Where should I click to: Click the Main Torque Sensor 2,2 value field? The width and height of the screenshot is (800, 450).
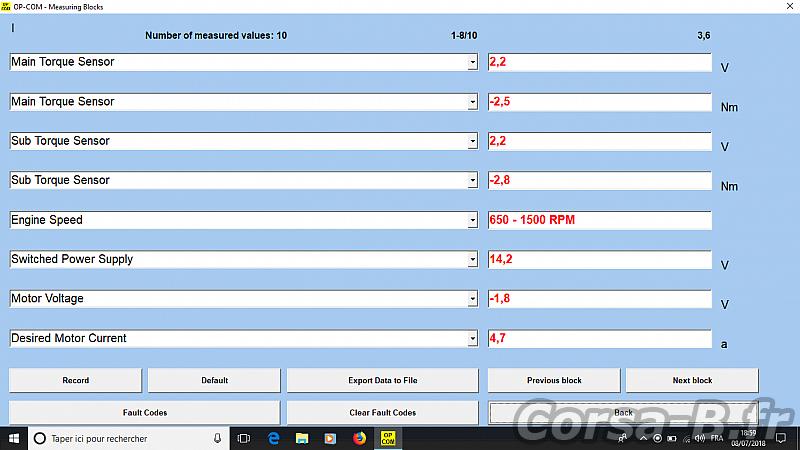click(x=599, y=62)
